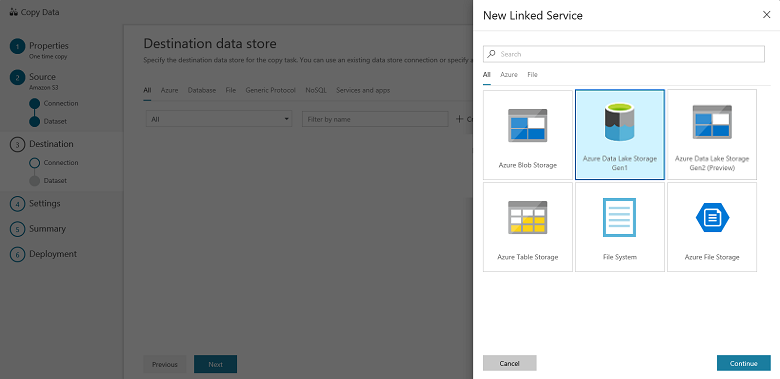Select the Azure Blob Storage tile icon
780x379 pixels.
click(527, 125)
